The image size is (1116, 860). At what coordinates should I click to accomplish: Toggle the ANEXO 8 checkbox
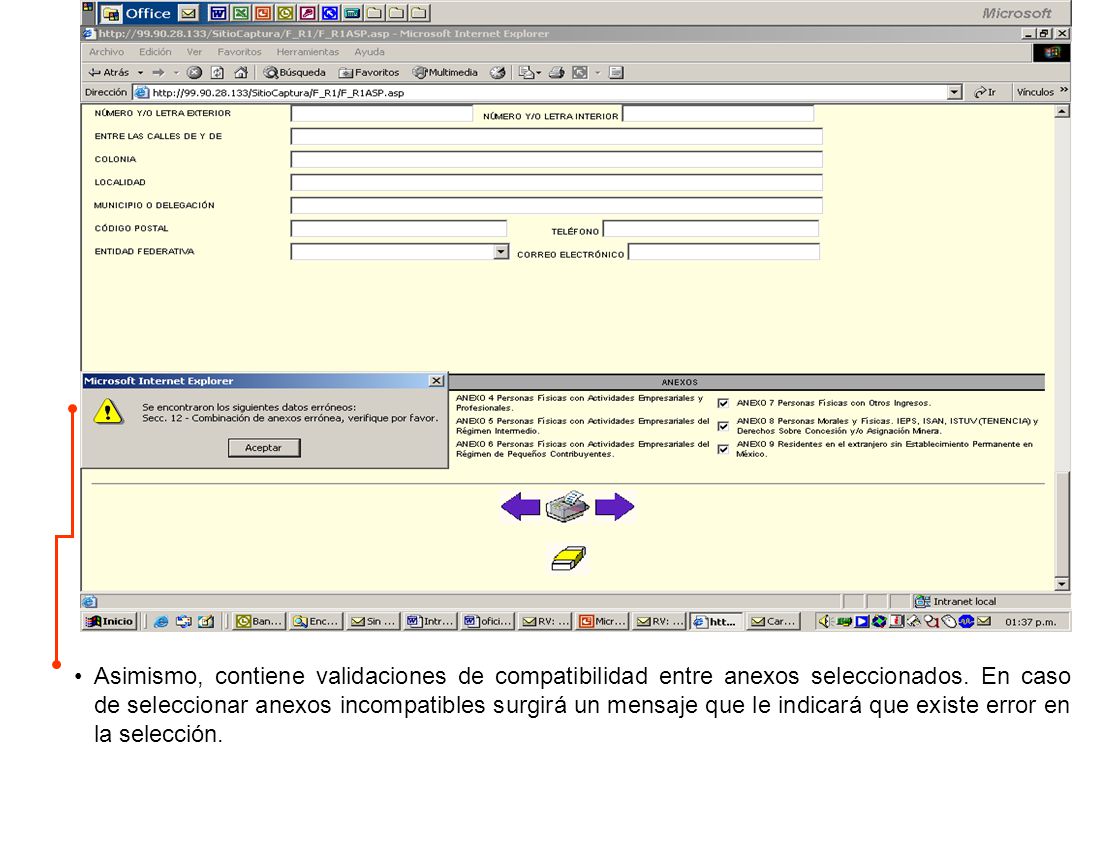(723, 426)
